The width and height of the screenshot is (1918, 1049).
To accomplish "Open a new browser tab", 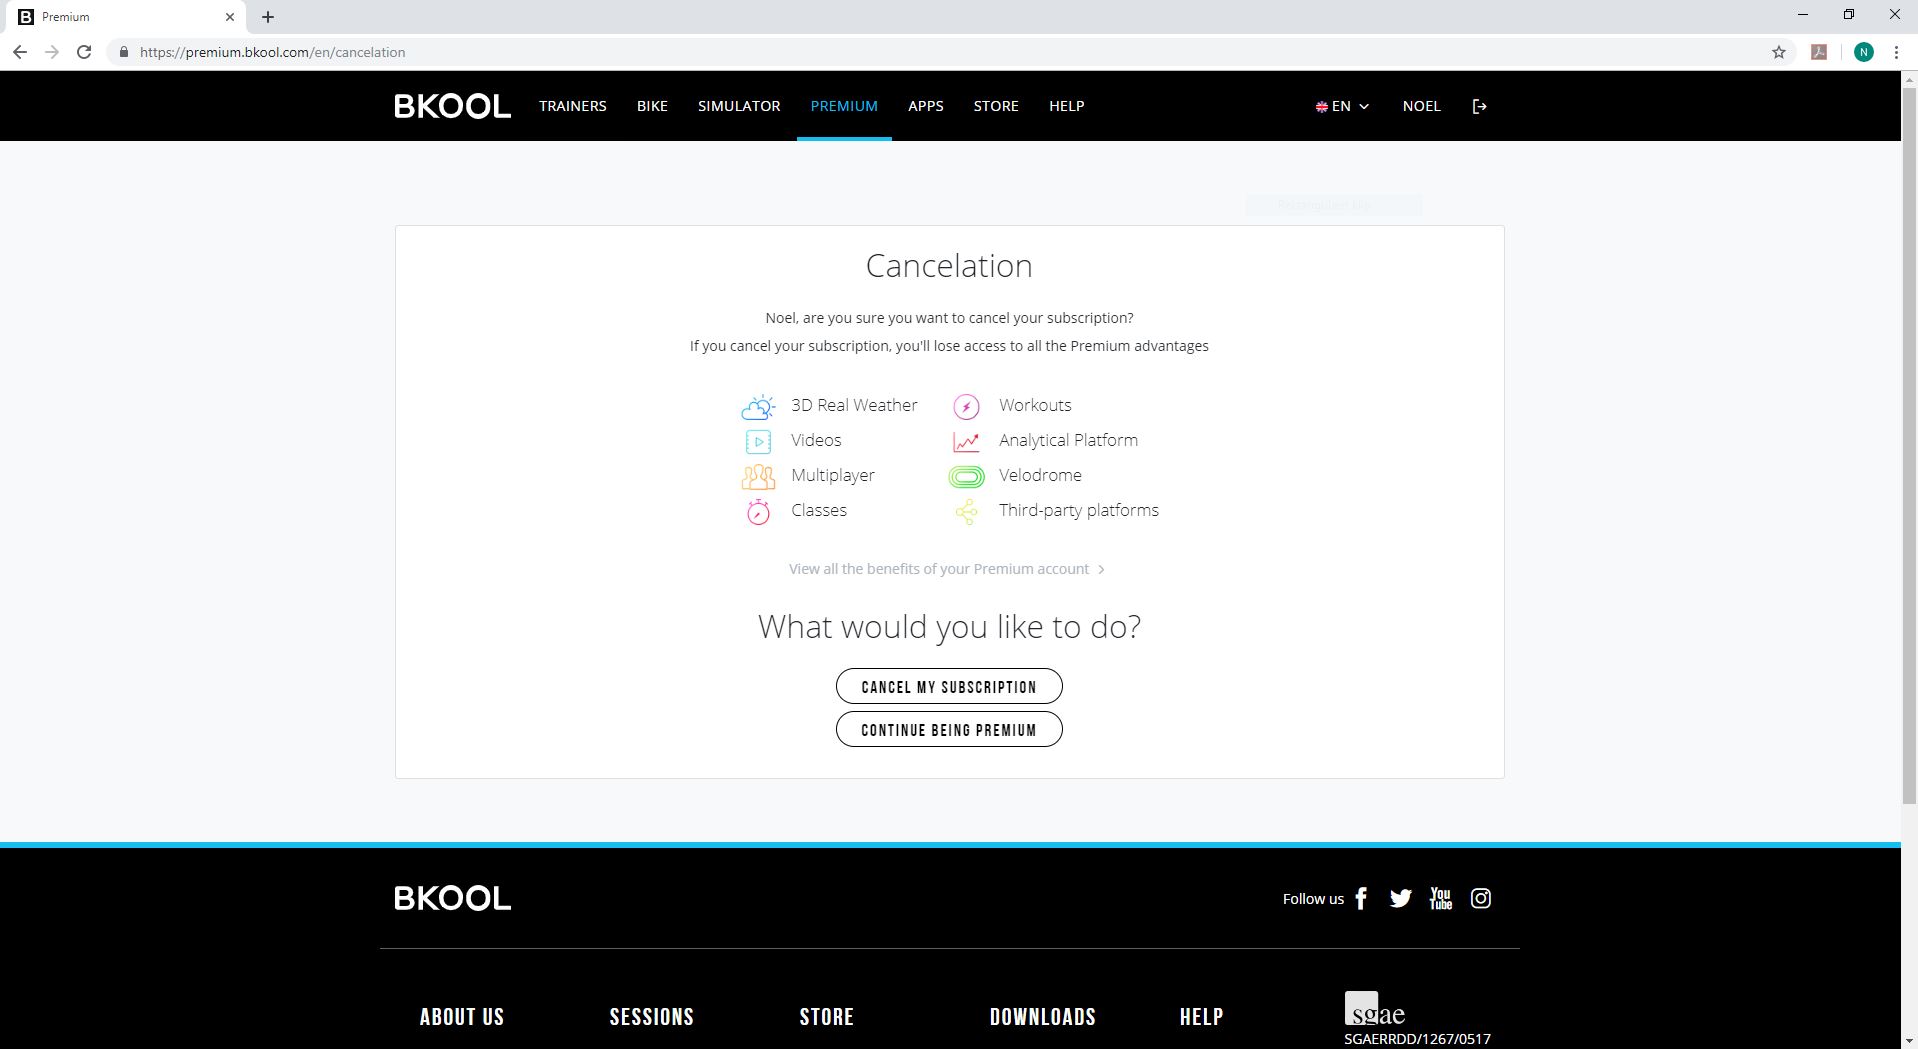I will click(268, 17).
